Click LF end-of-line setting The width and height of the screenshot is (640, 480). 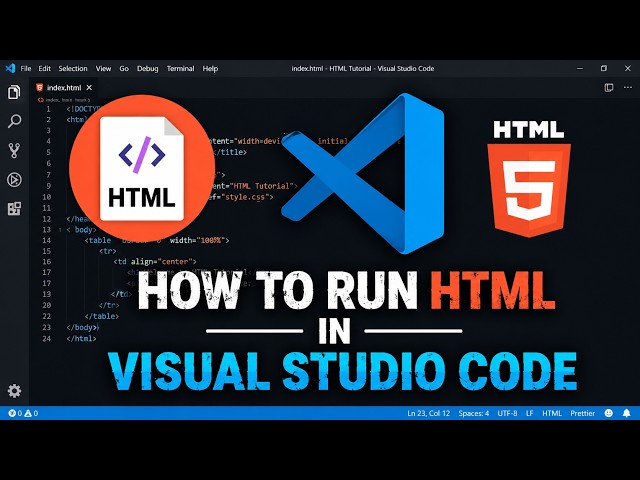tap(529, 413)
